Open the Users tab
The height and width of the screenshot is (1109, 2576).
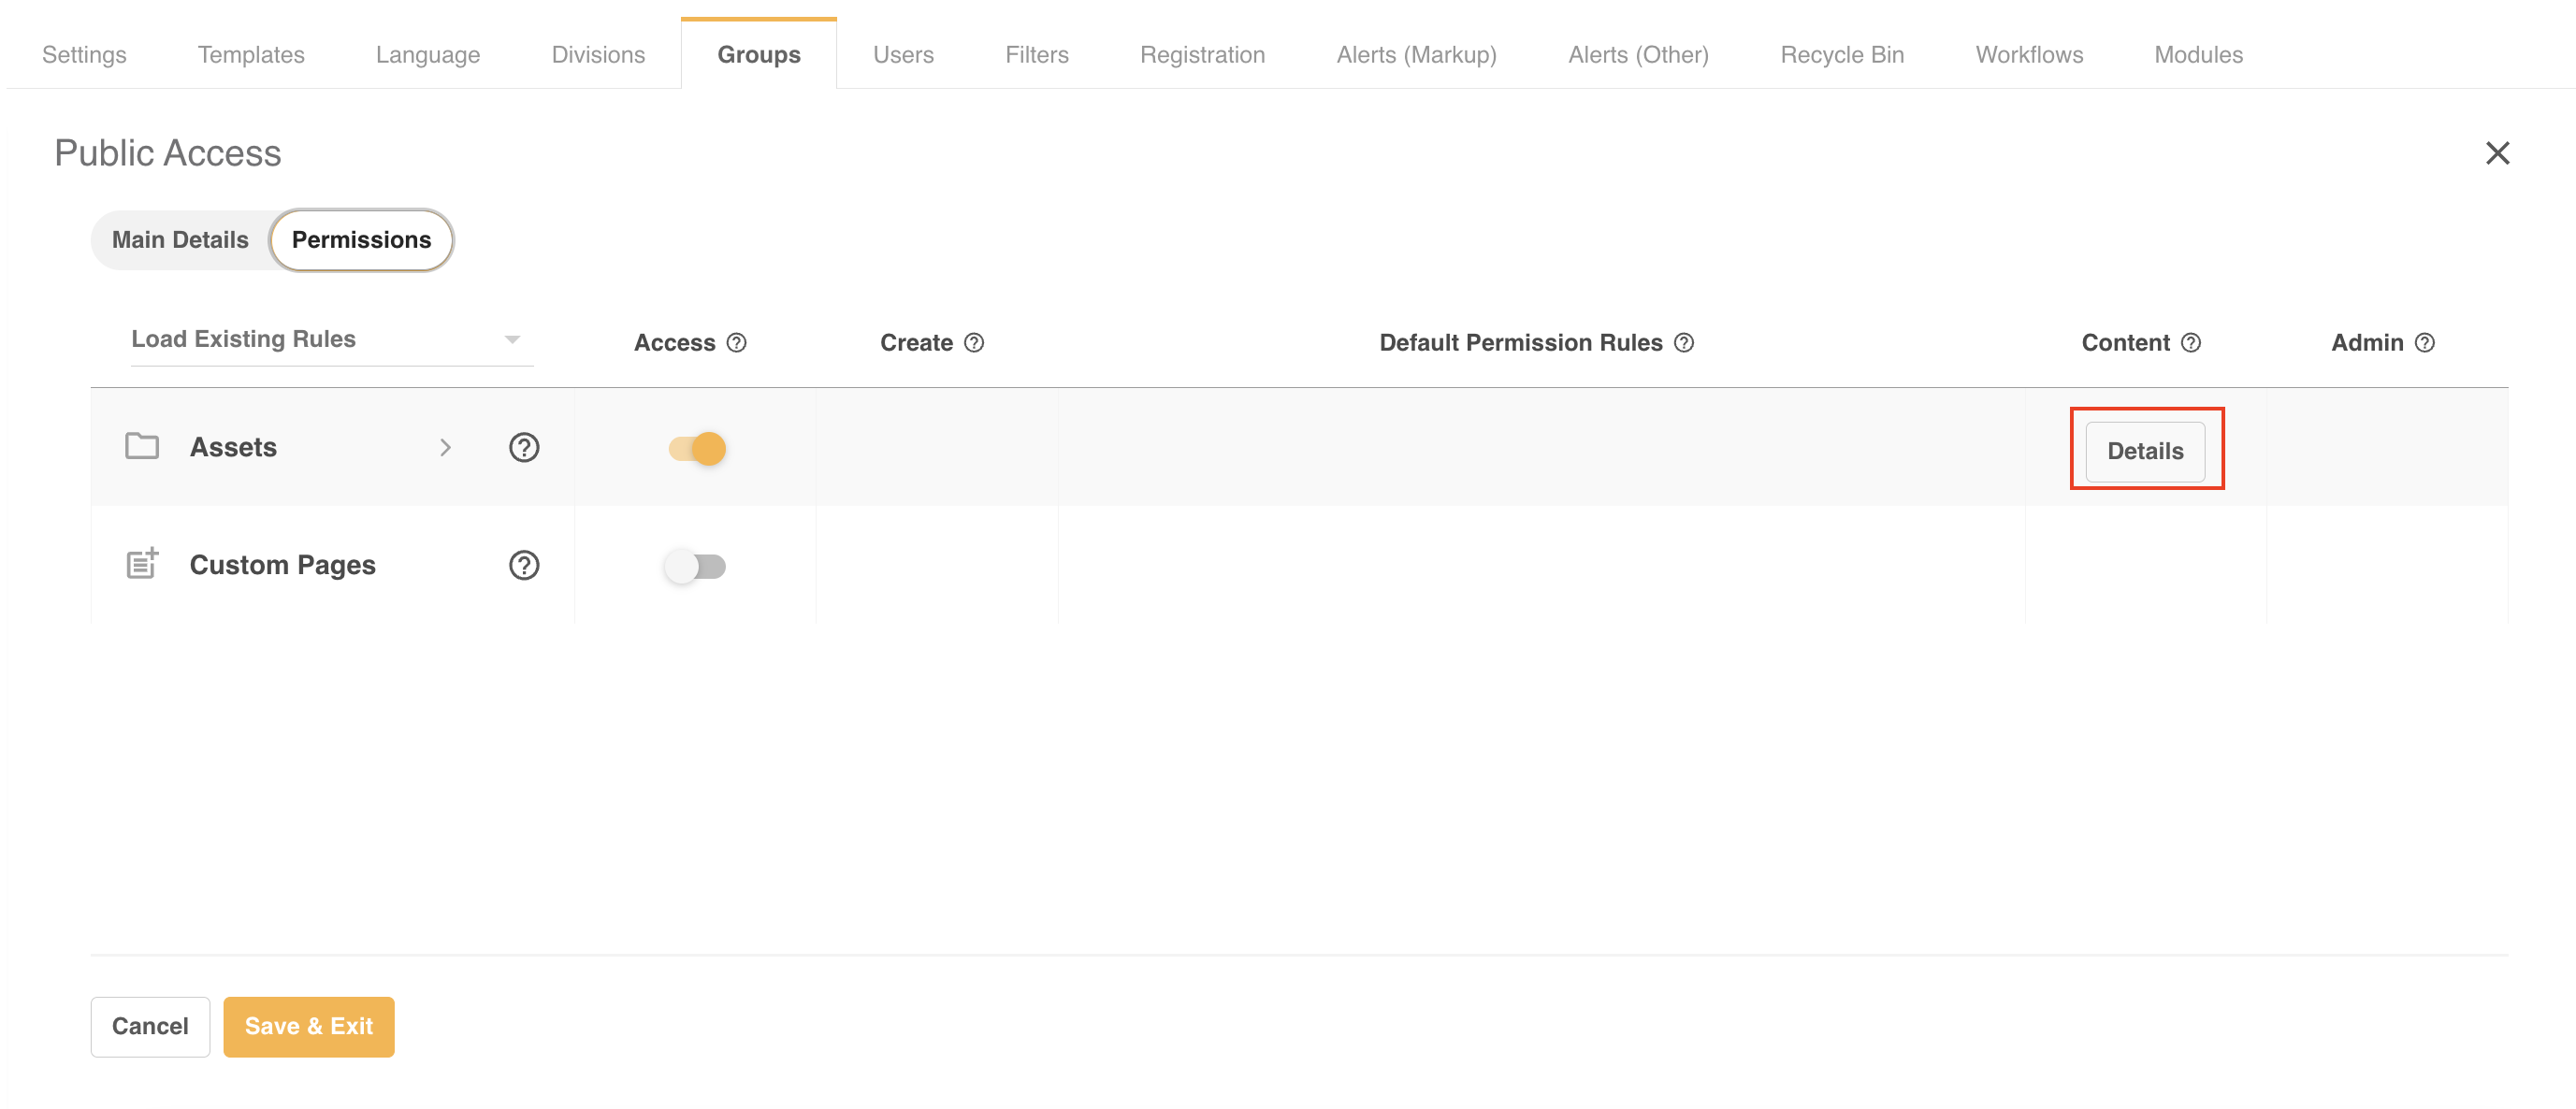903,55
